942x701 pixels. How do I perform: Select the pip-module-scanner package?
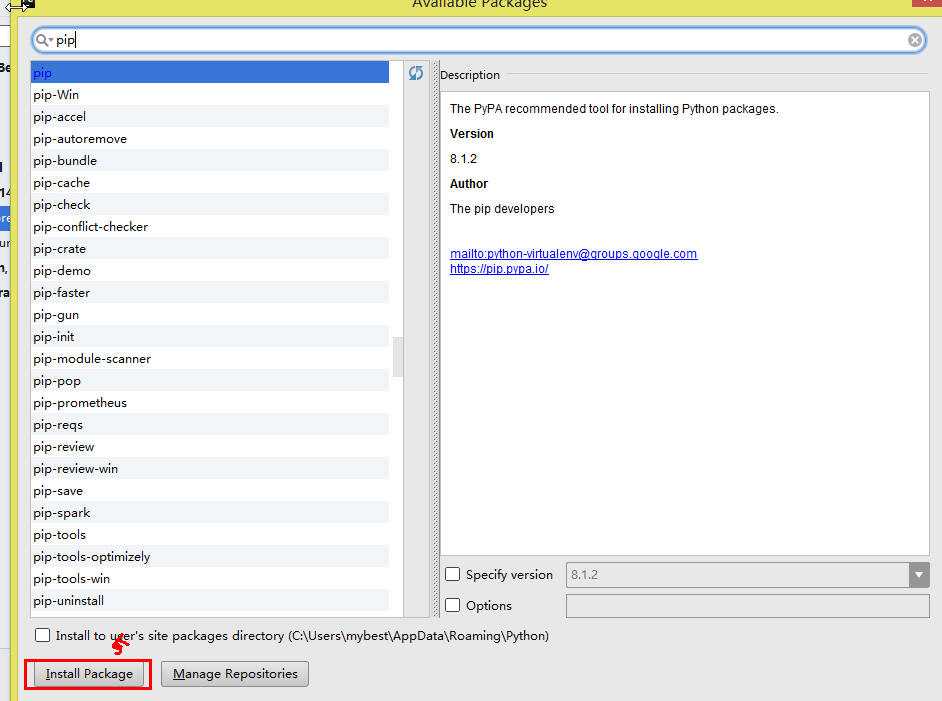(210, 359)
